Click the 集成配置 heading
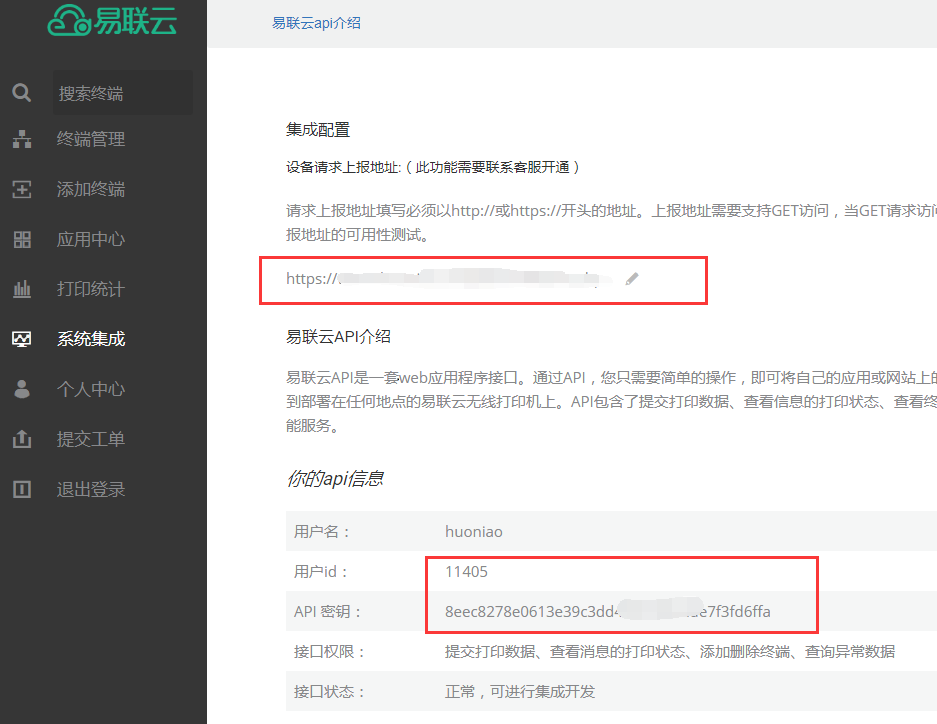 [x=318, y=130]
